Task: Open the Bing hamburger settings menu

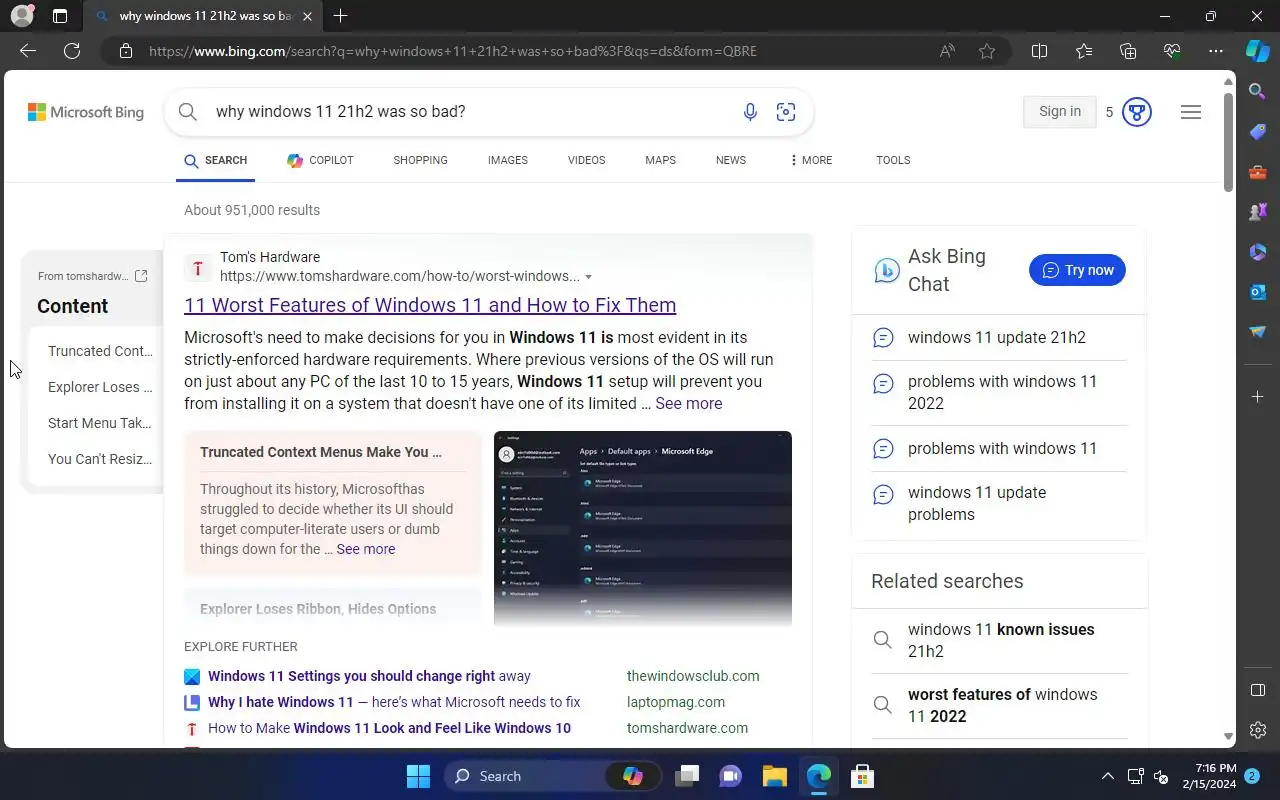Action: click(1191, 112)
